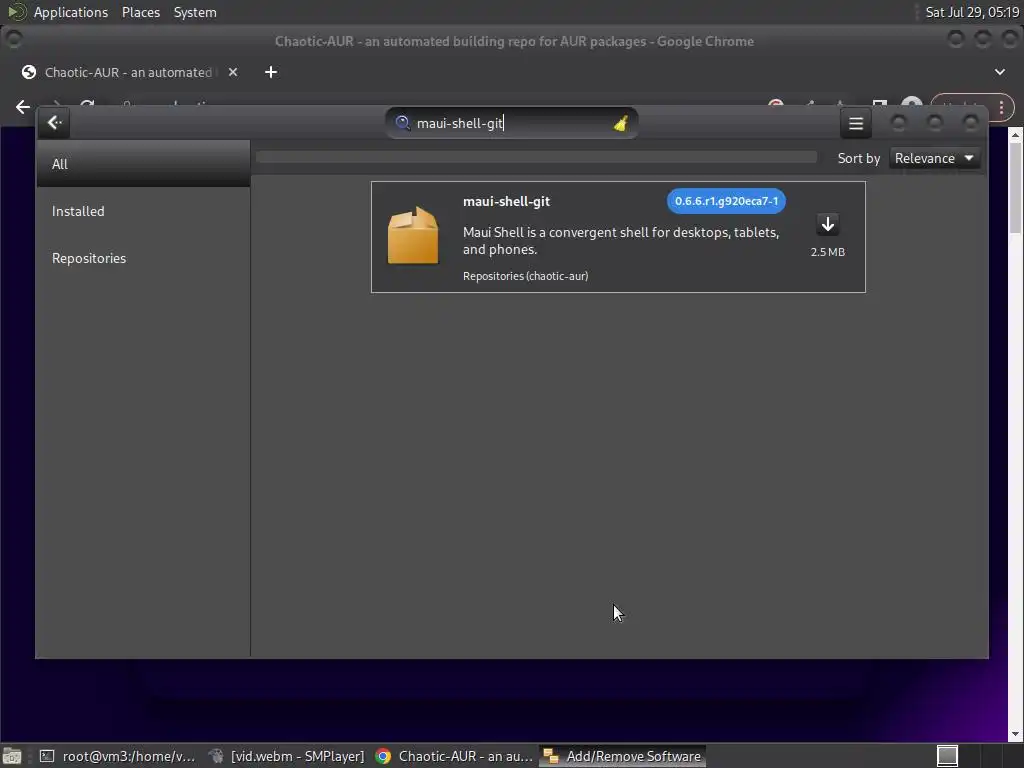Screen dimensions: 1024x768
Task: Switch to Chaotic-AUR Chrome taskbar entry
Action: click(455, 756)
